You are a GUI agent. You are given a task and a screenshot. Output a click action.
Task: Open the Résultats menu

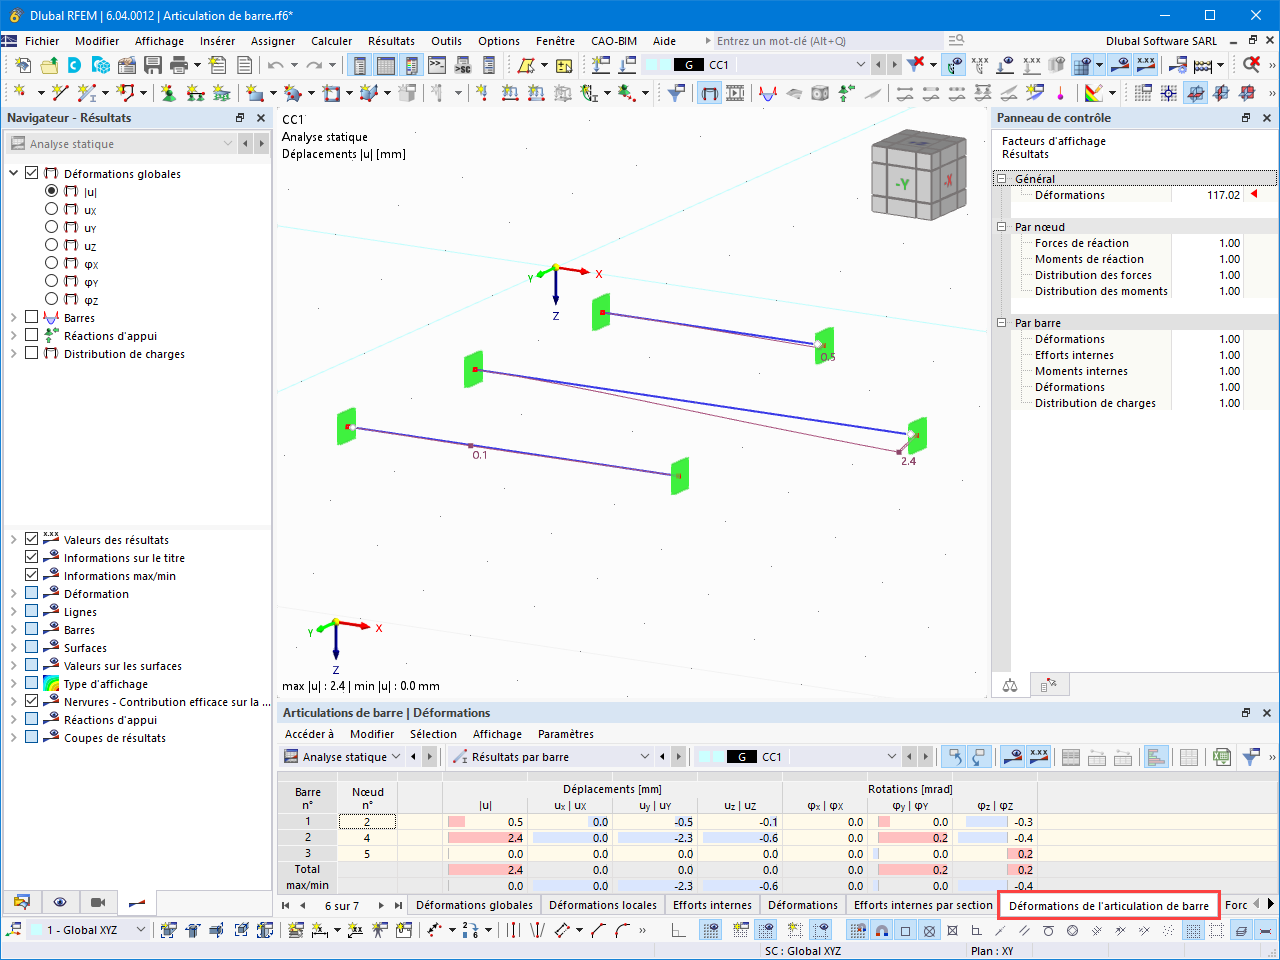coord(391,41)
